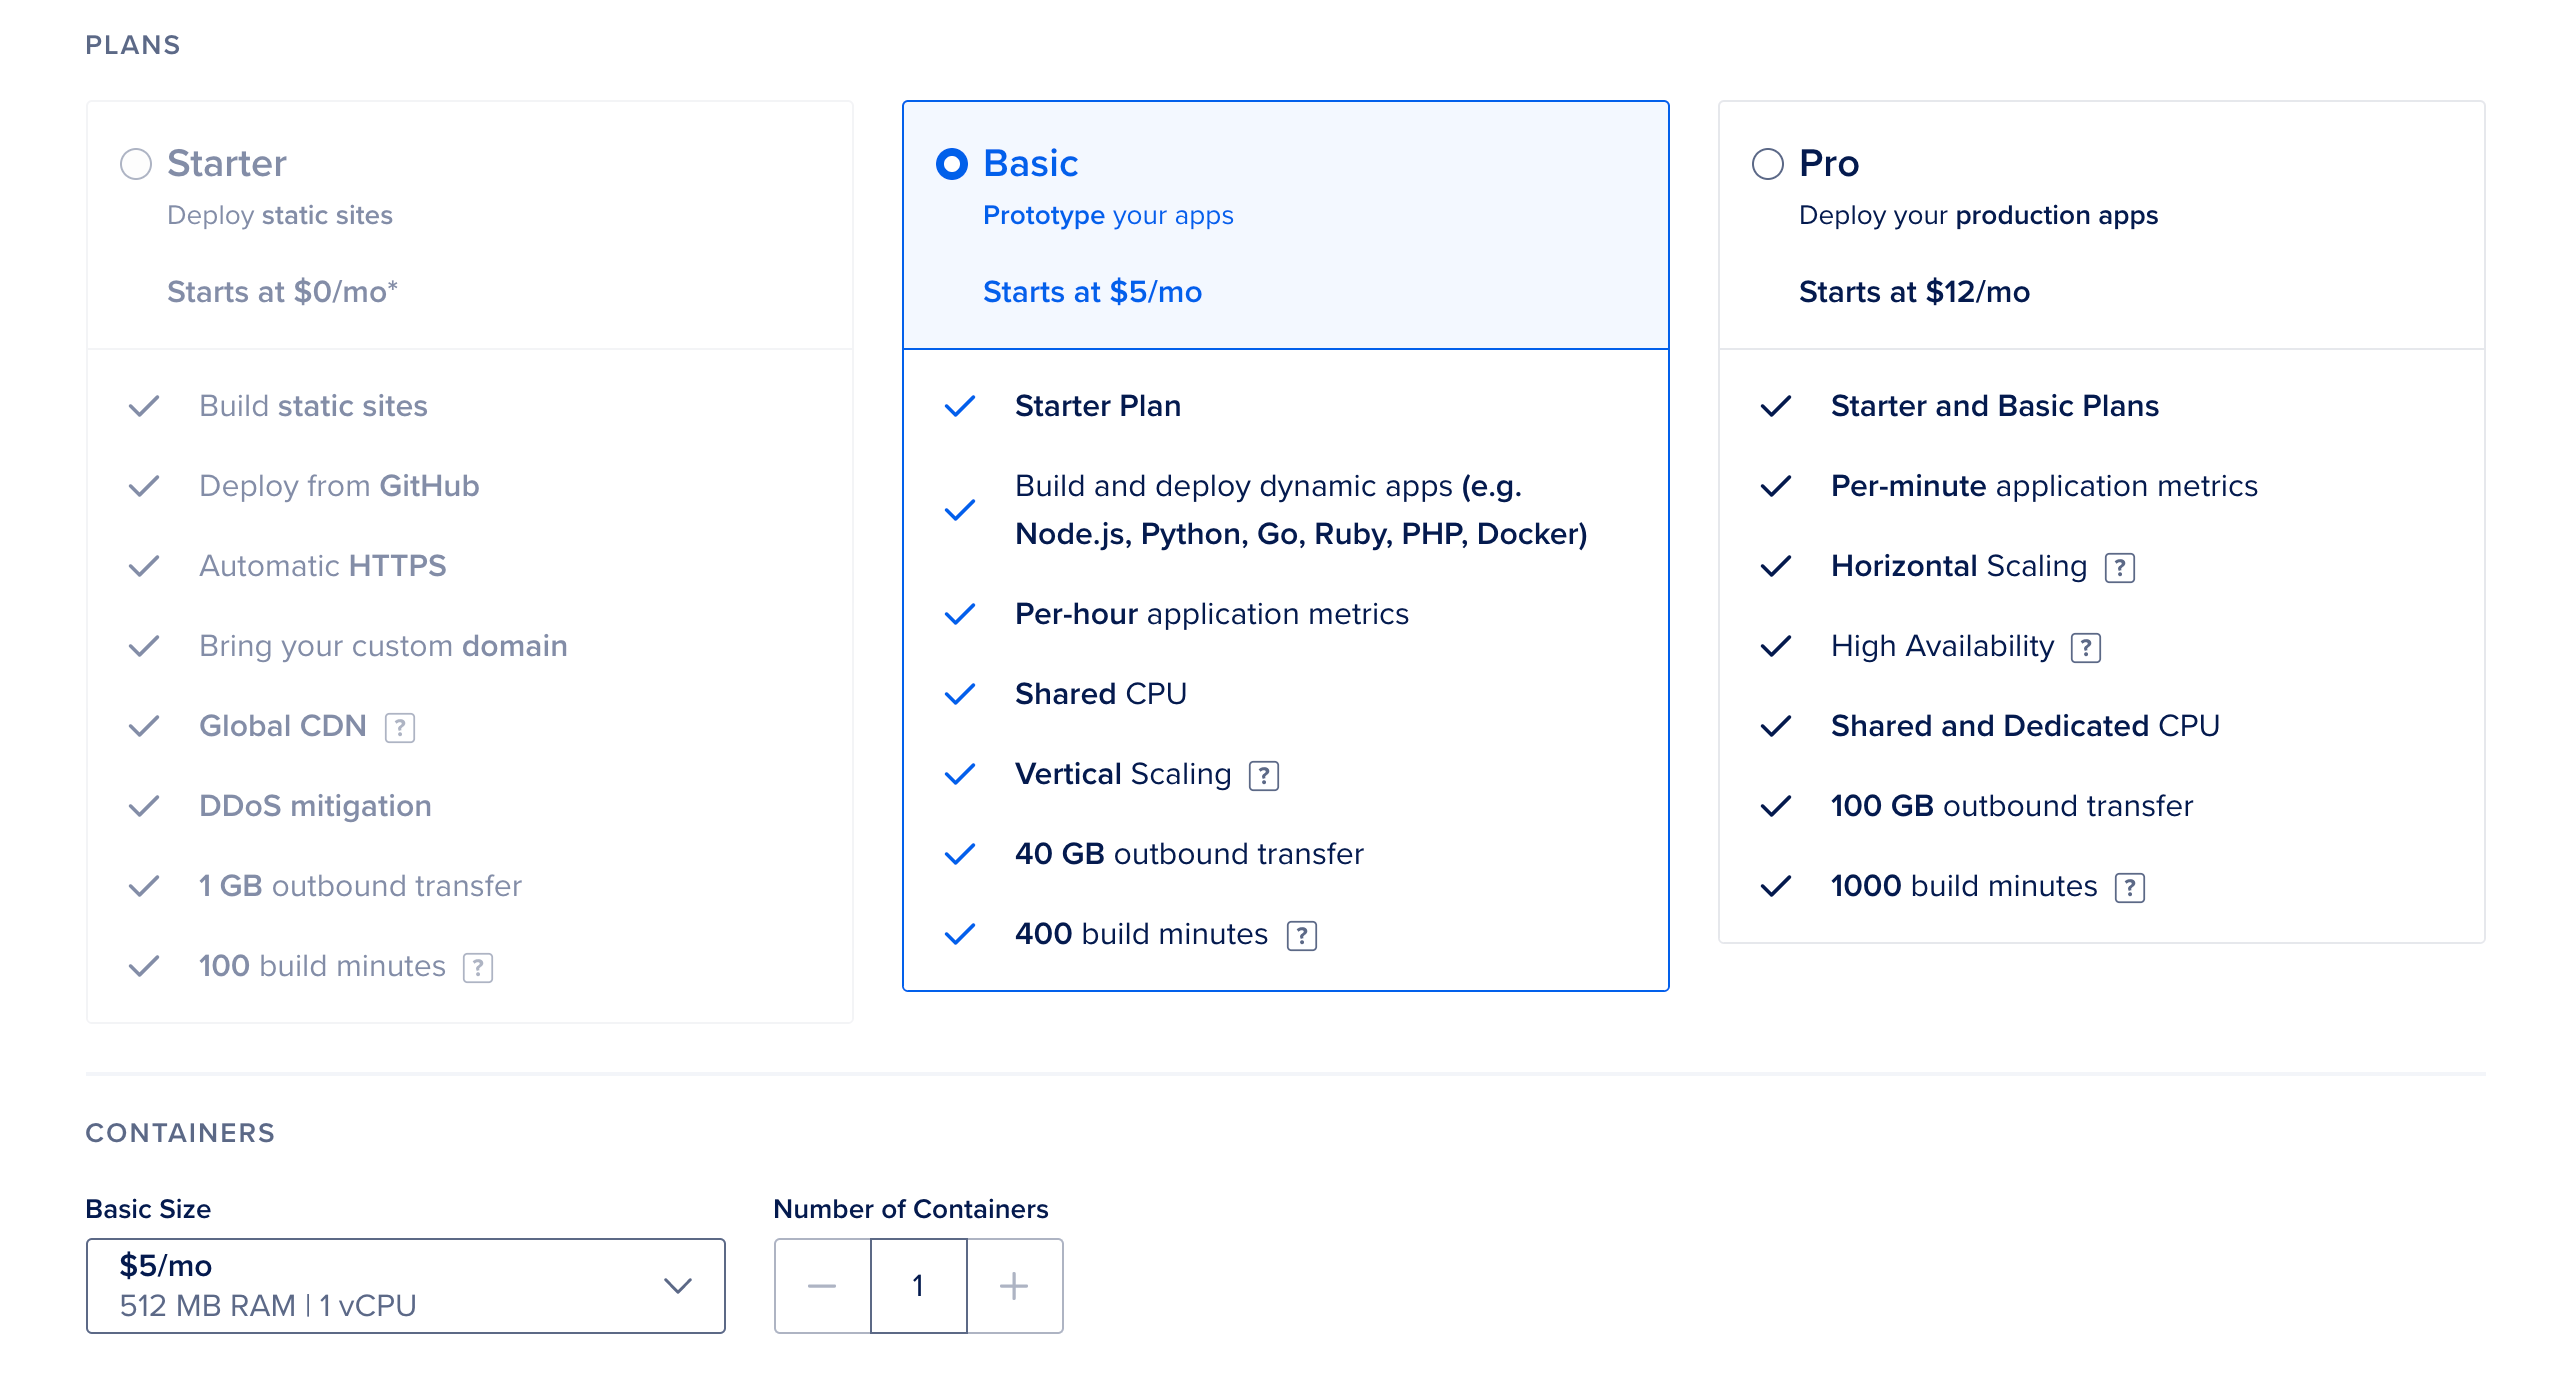Open help icon next to 1000 build minutes

tap(2130, 887)
